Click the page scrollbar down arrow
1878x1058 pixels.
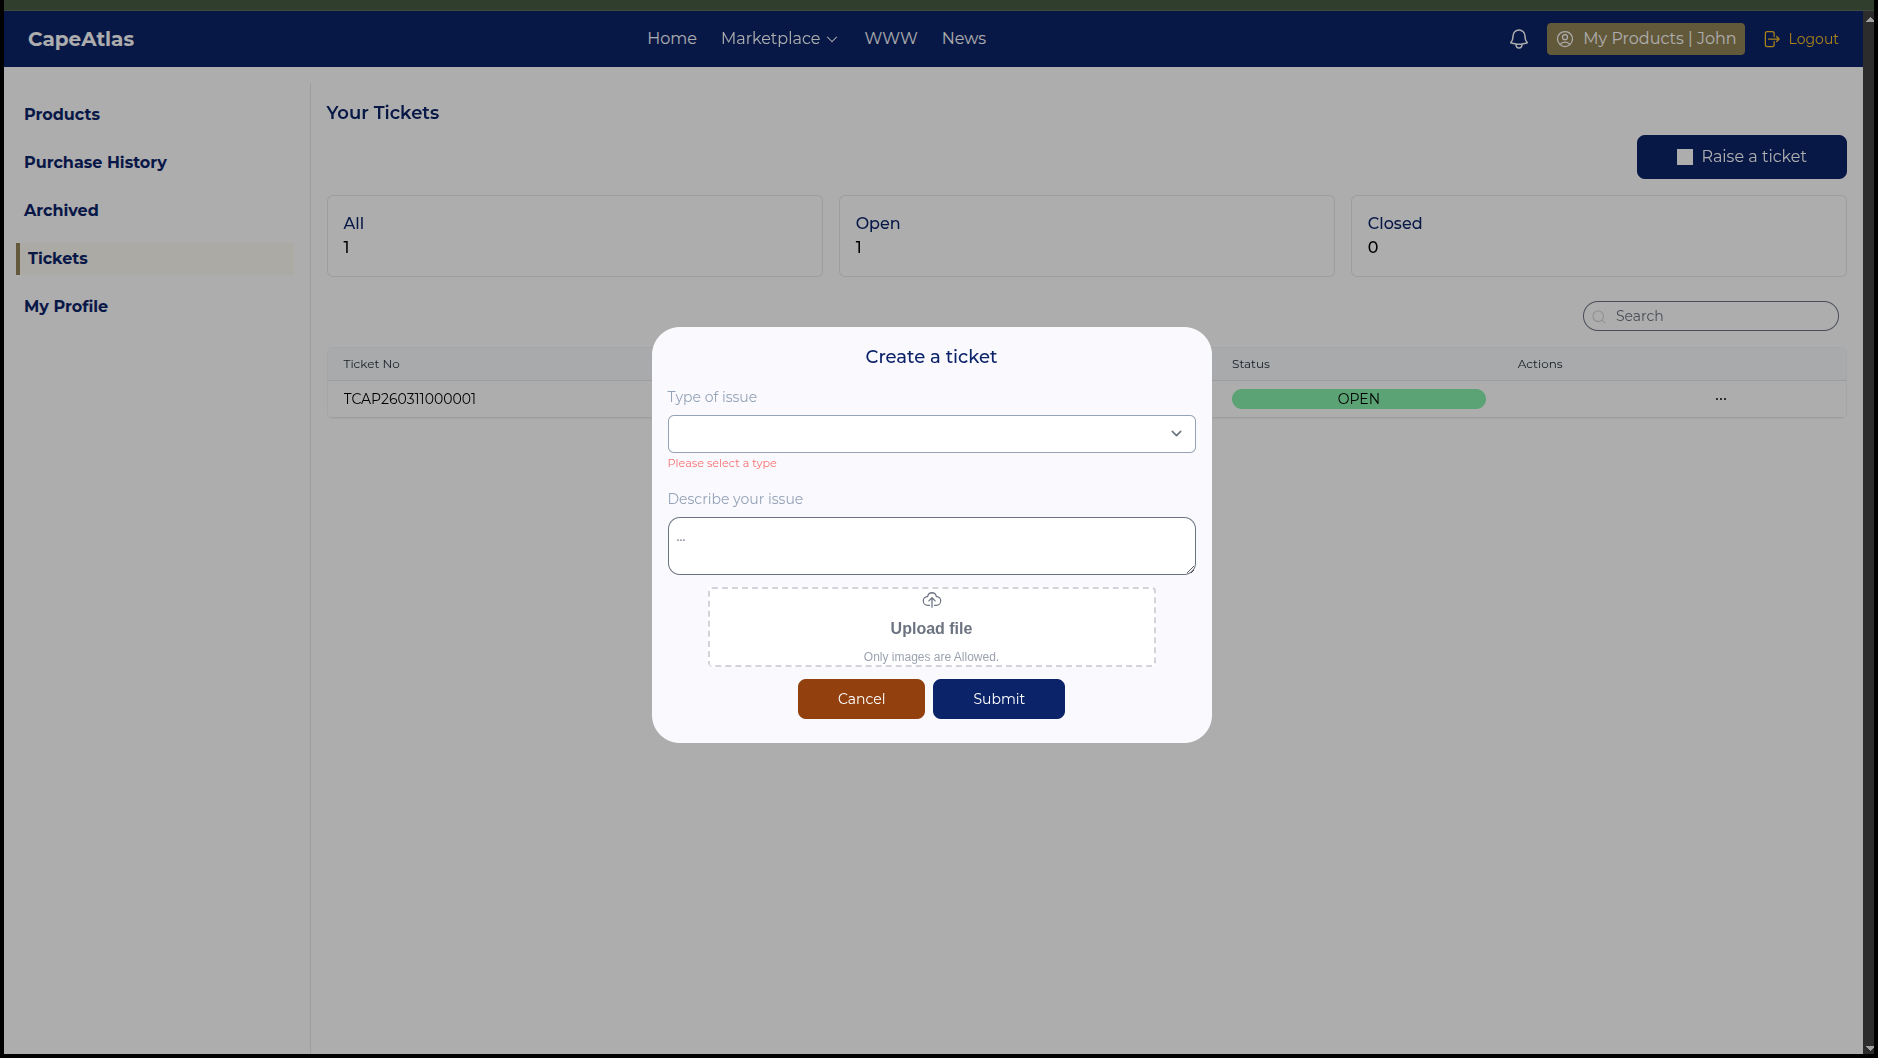(1870, 1048)
